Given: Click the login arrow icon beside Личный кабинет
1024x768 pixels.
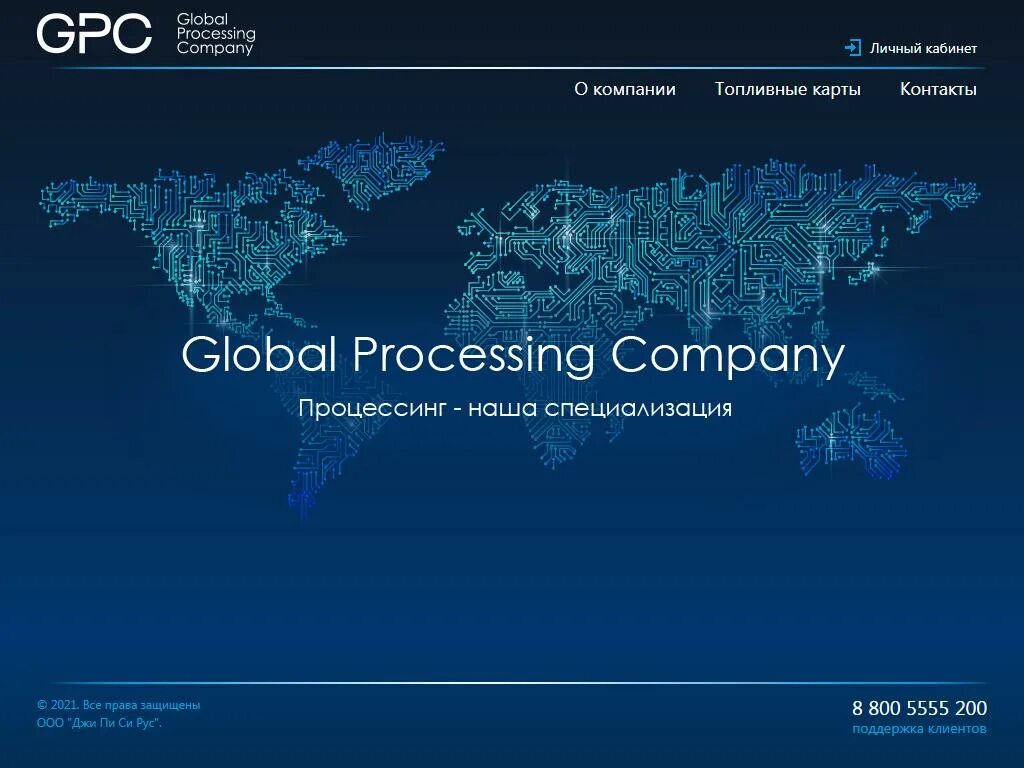Looking at the screenshot, I should (853, 48).
